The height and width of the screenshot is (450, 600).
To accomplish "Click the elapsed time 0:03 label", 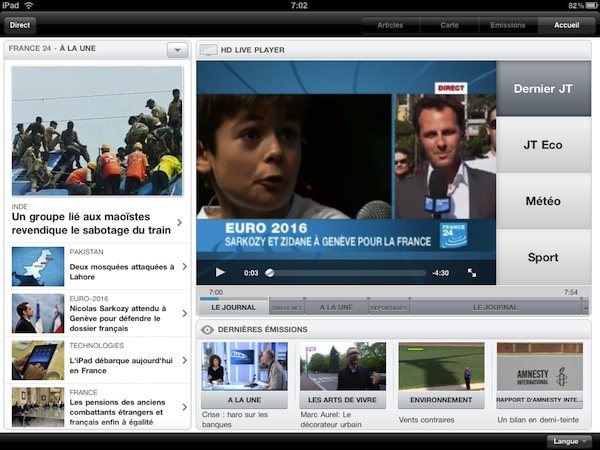I will (x=251, y=273).
